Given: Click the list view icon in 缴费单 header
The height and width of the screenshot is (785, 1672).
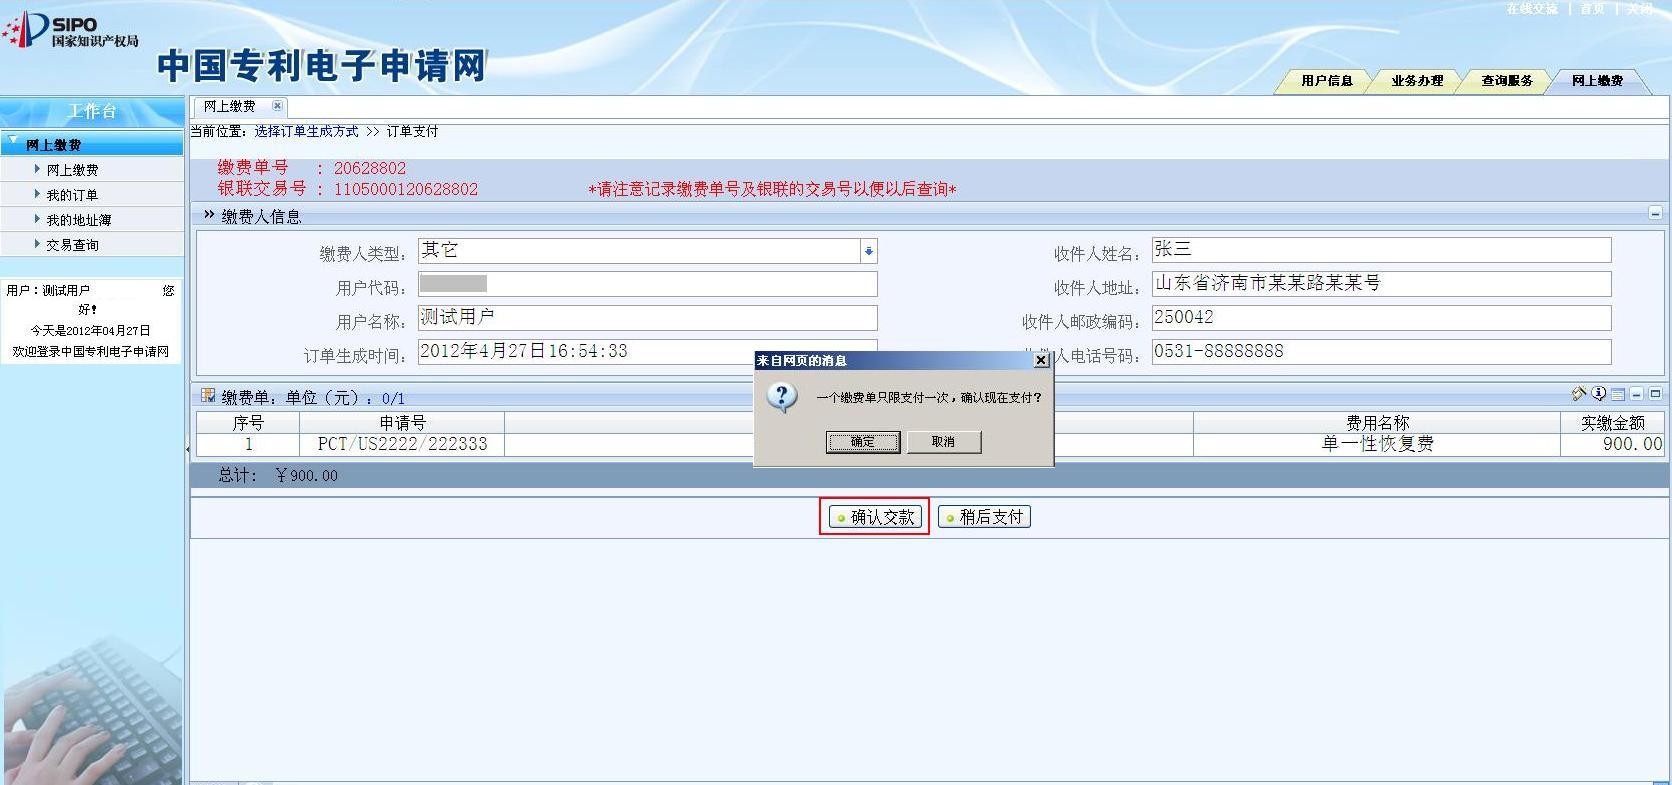Looking at the screenshot, I should coord(1618,395).
